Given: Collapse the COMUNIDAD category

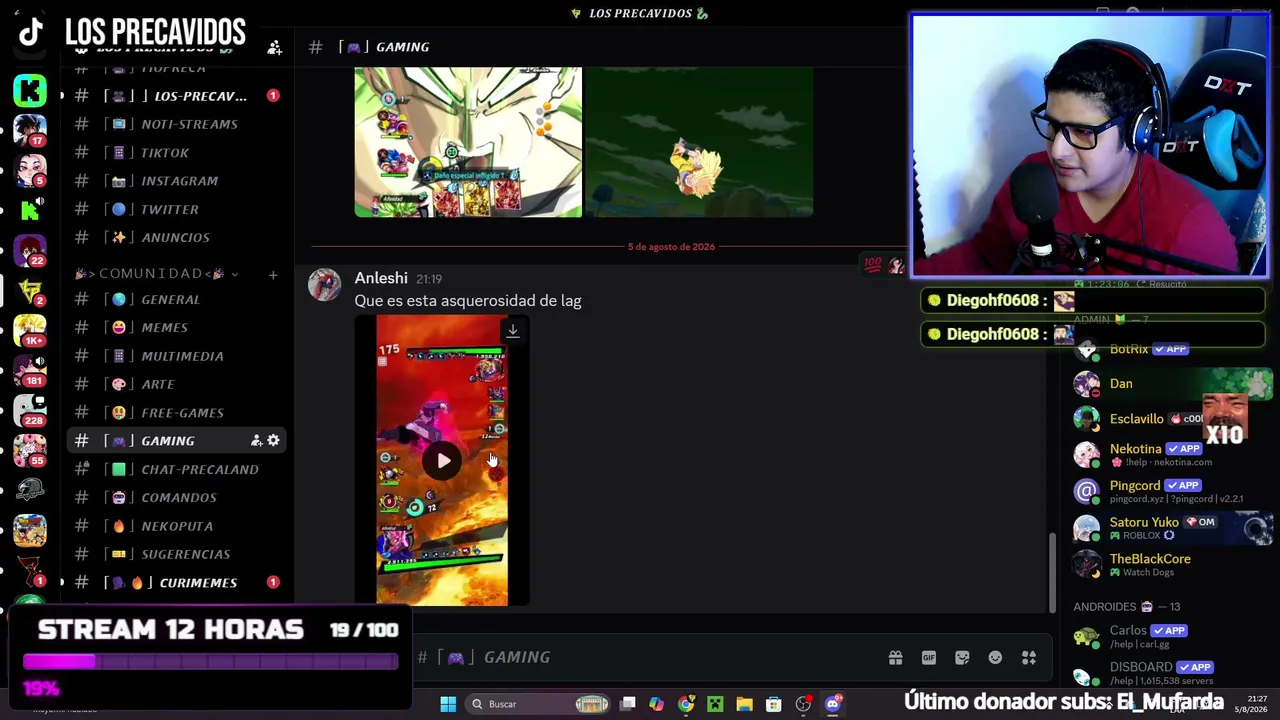Looking at the screenshot, I should (154, 274).
